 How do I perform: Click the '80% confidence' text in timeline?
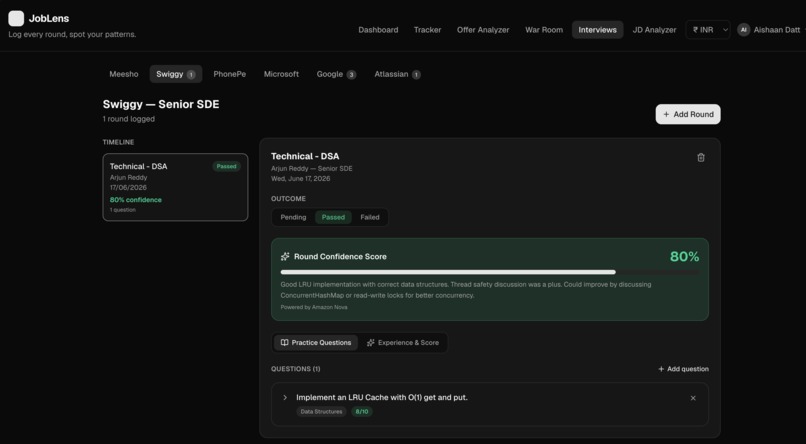[x=136, y=200]
